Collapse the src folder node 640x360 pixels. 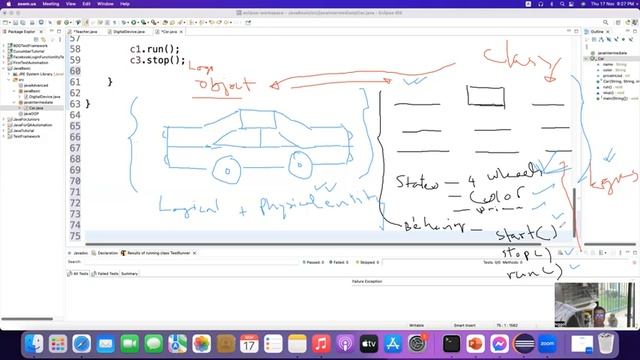tap(9, 80)
